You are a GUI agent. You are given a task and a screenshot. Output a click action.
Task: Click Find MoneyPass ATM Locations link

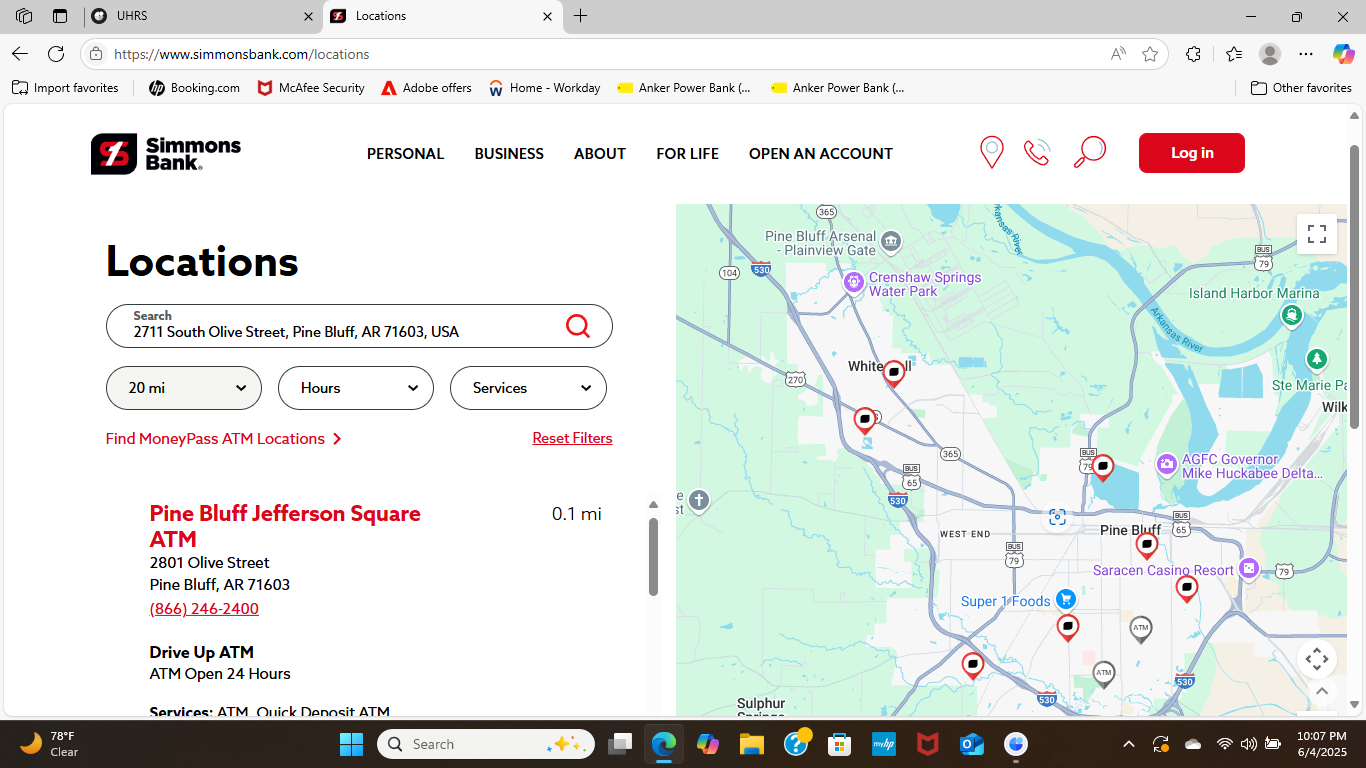click(224, 439)
